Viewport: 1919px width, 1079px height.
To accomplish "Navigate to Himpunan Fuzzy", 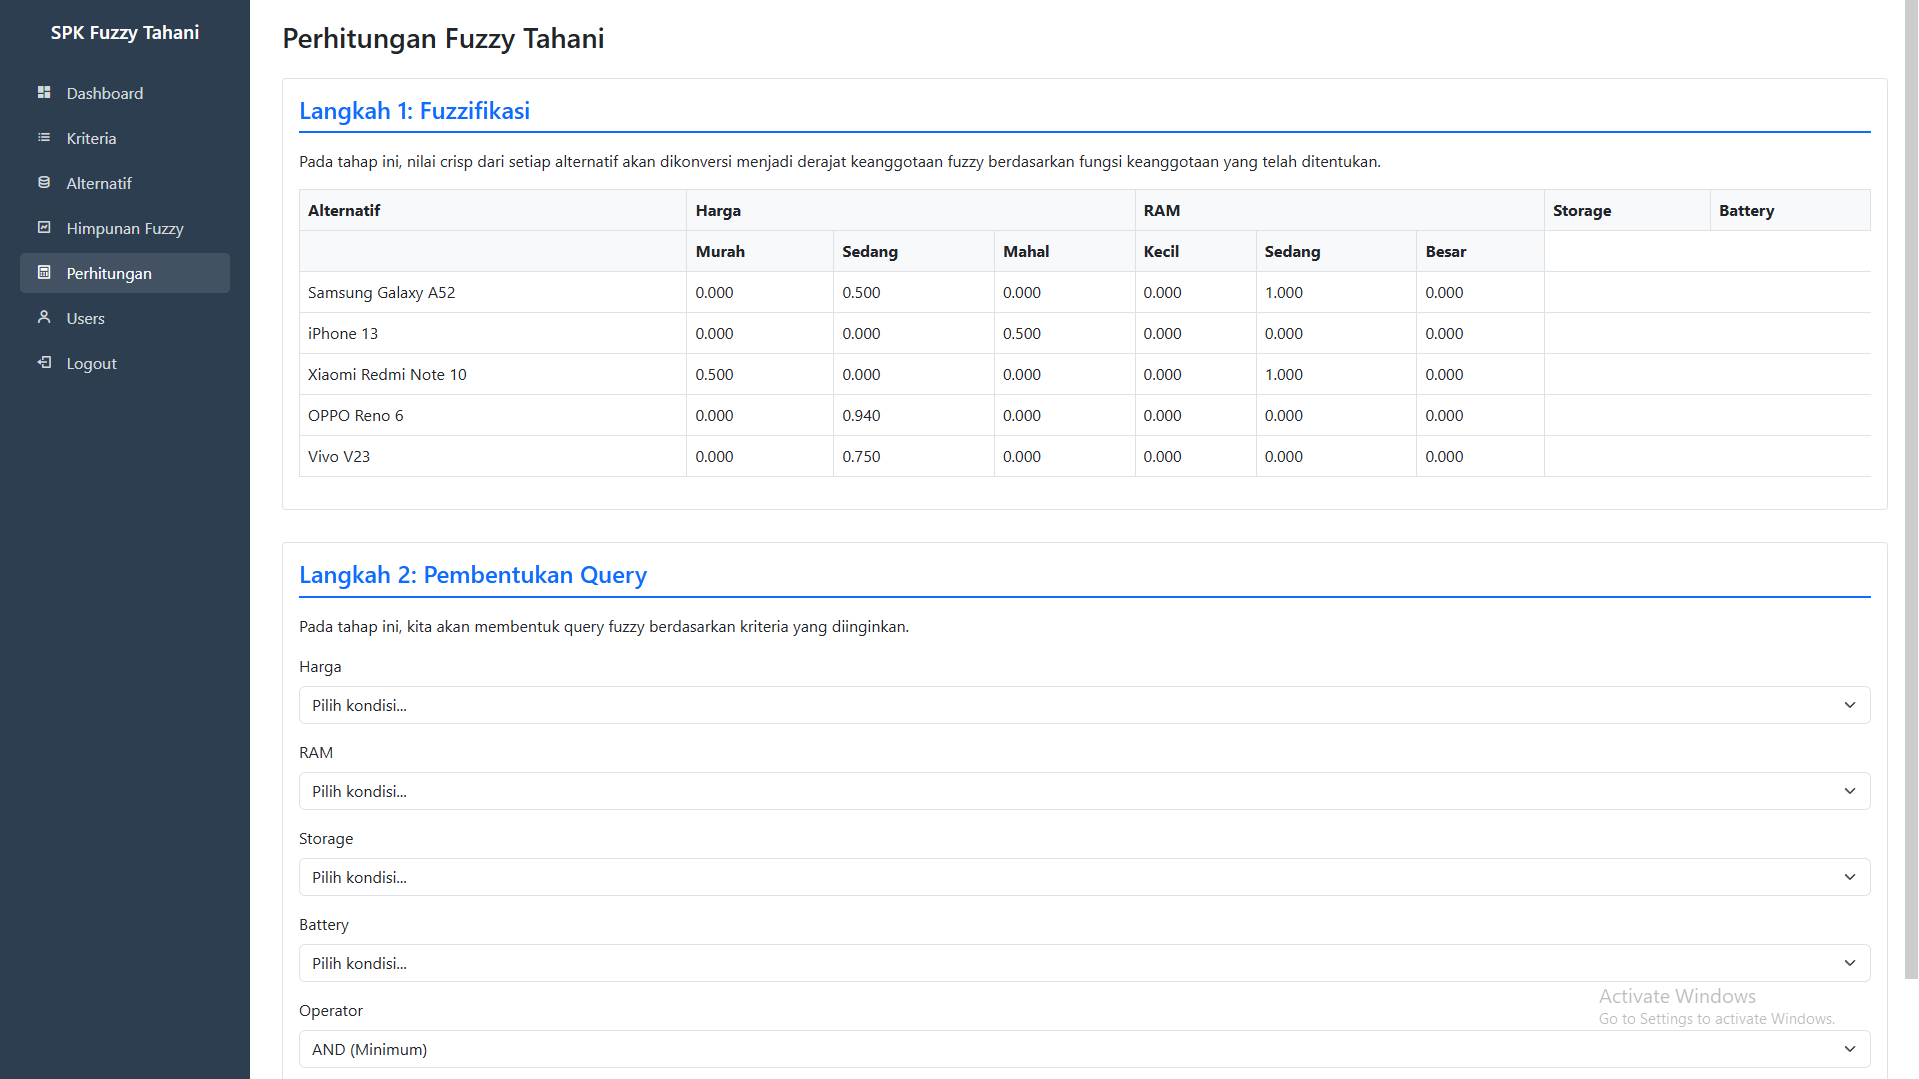I will pyautogui.click(x=125, y=228).
